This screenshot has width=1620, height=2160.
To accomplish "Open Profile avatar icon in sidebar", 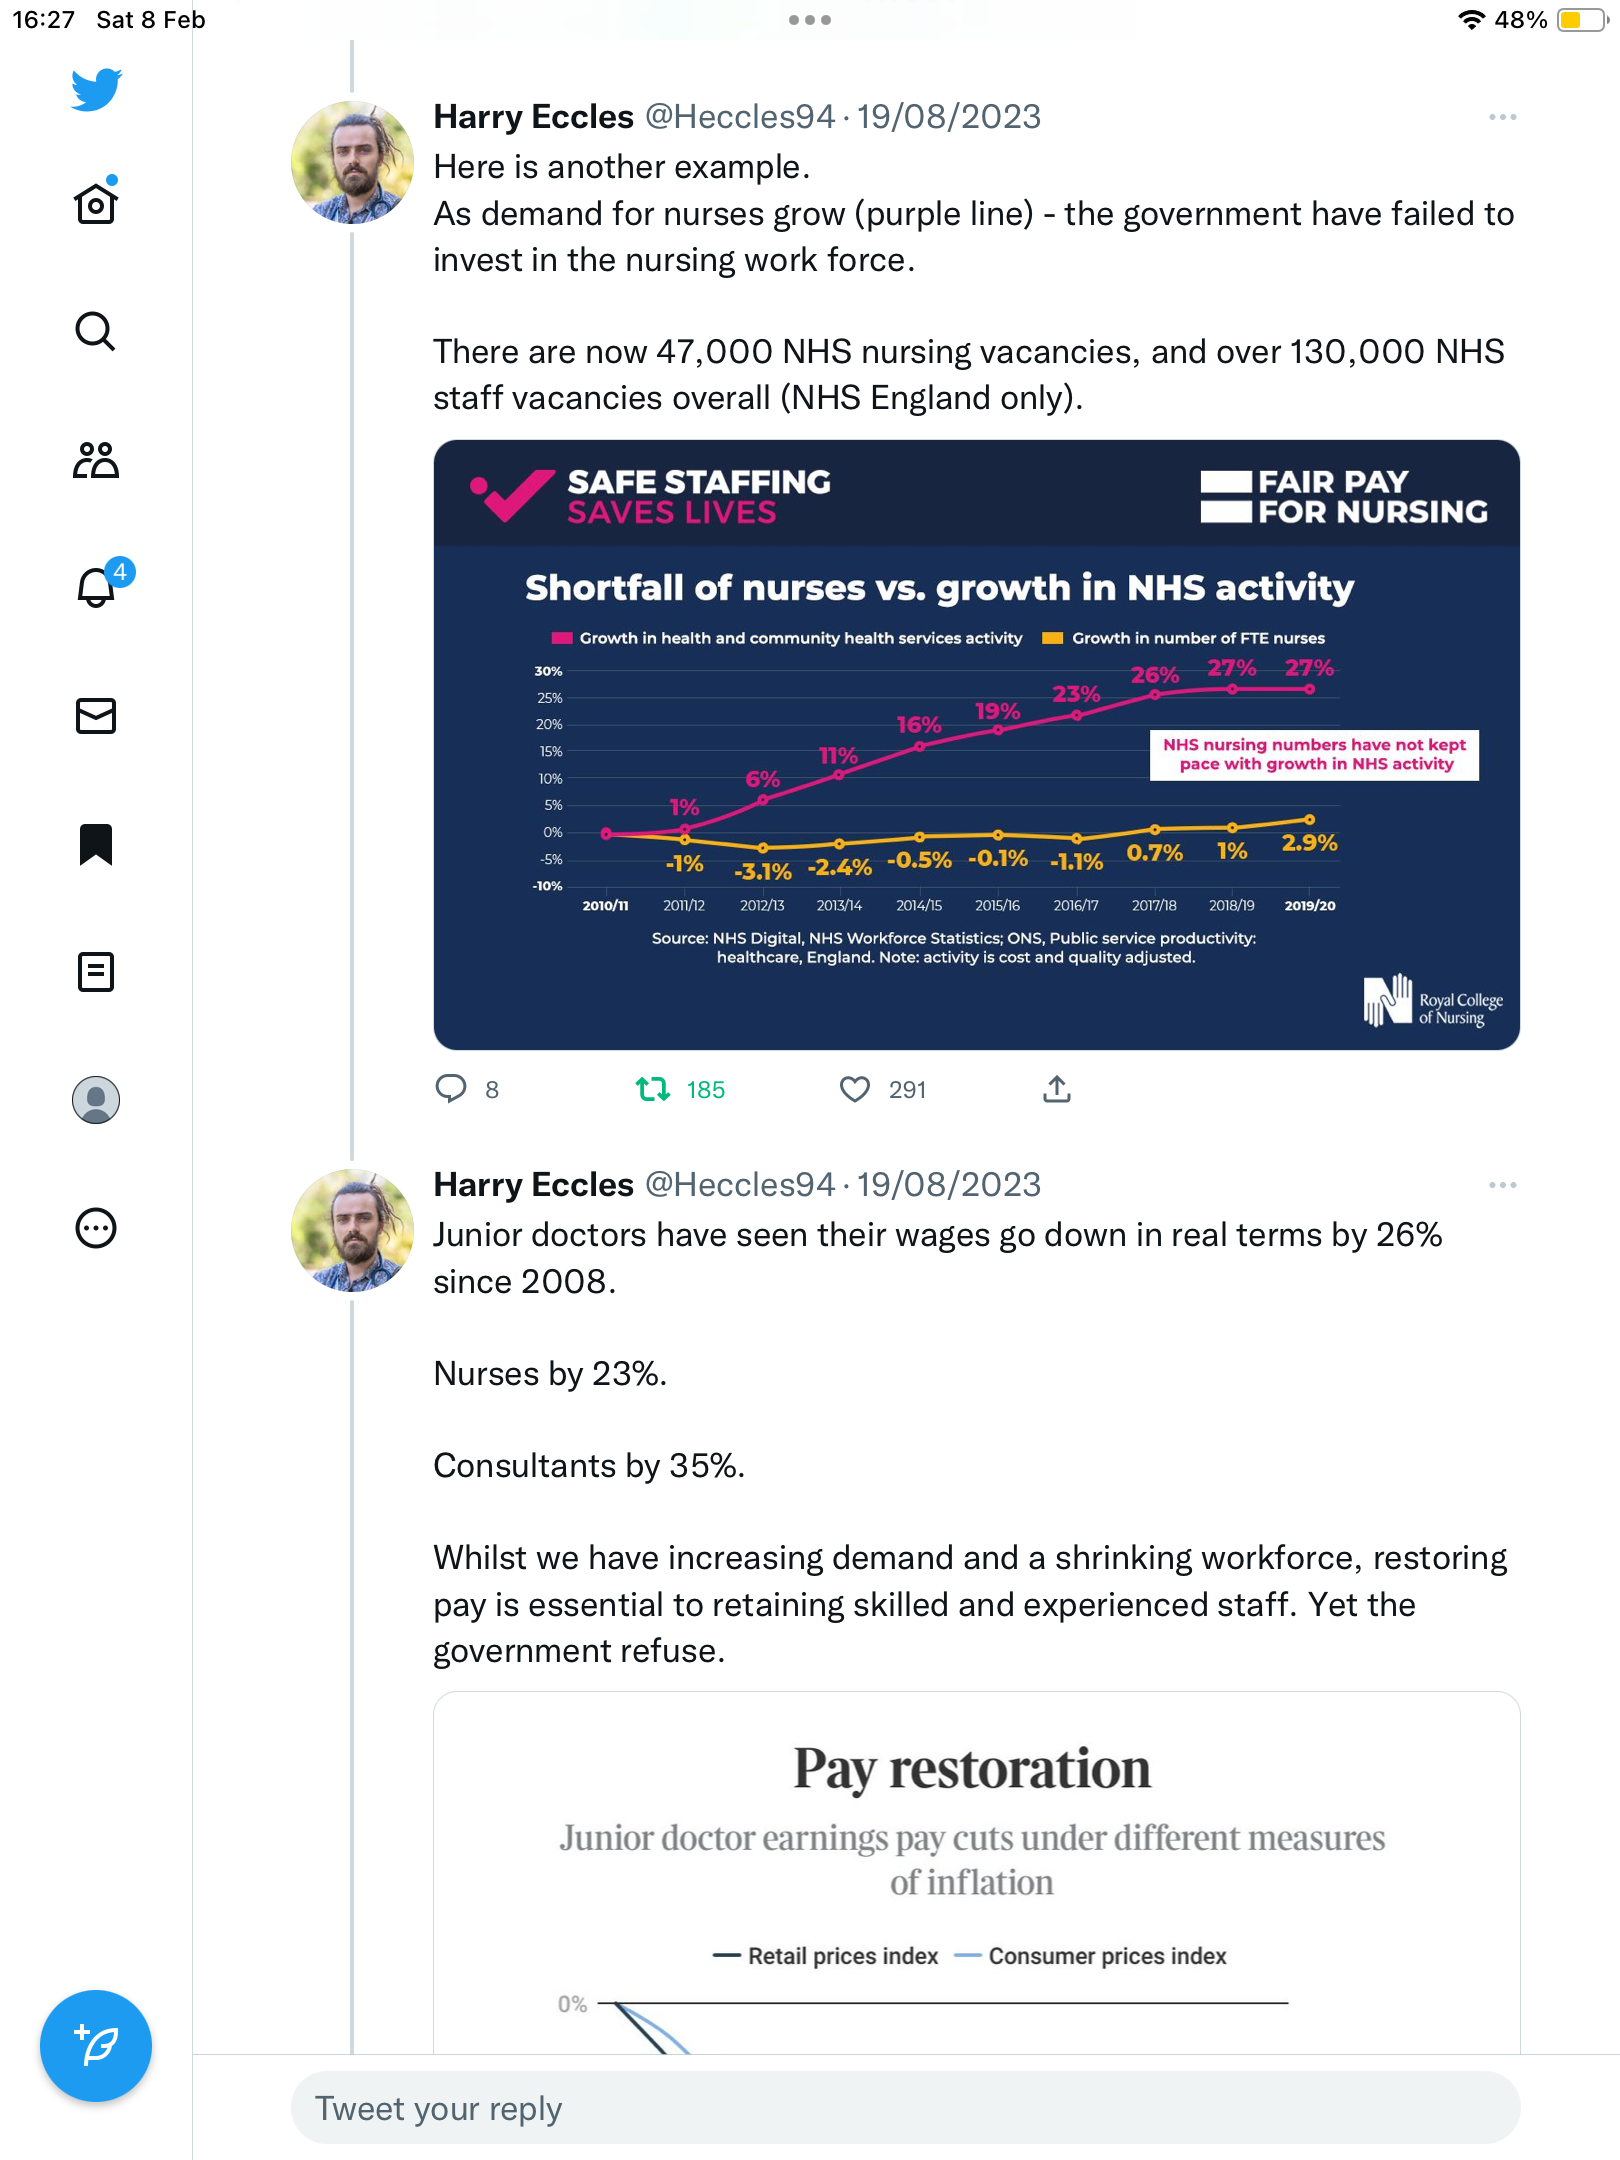I will [x=96, y=1100].
